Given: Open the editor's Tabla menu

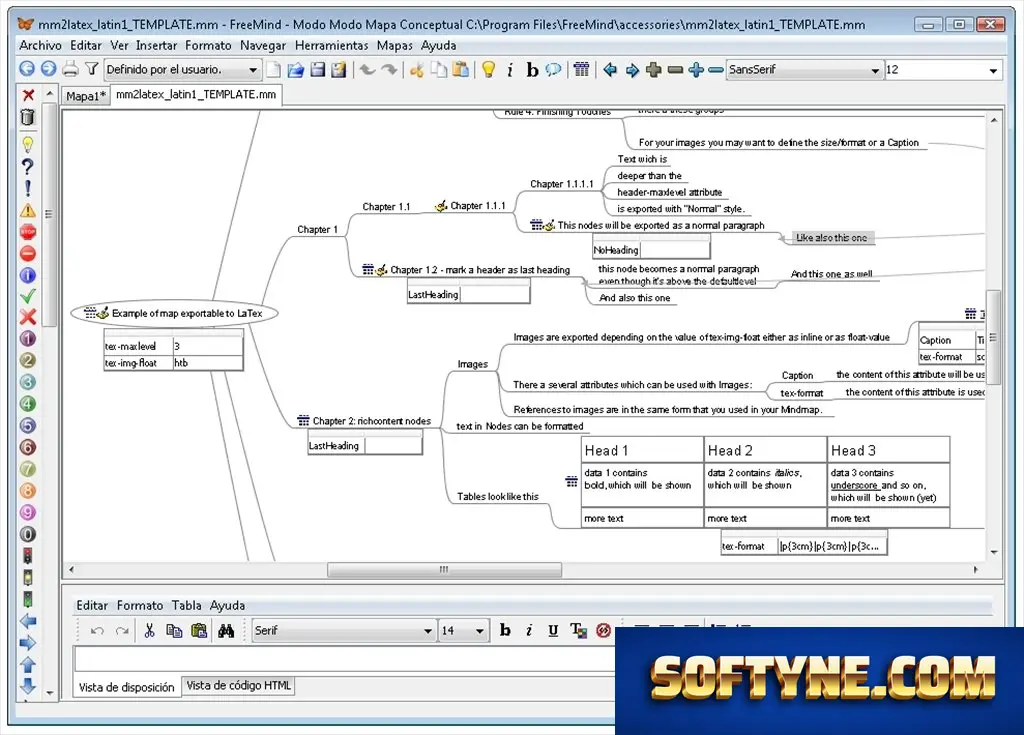Looking at the screenshot, I should pyautogui.click(x=186, y=606).
